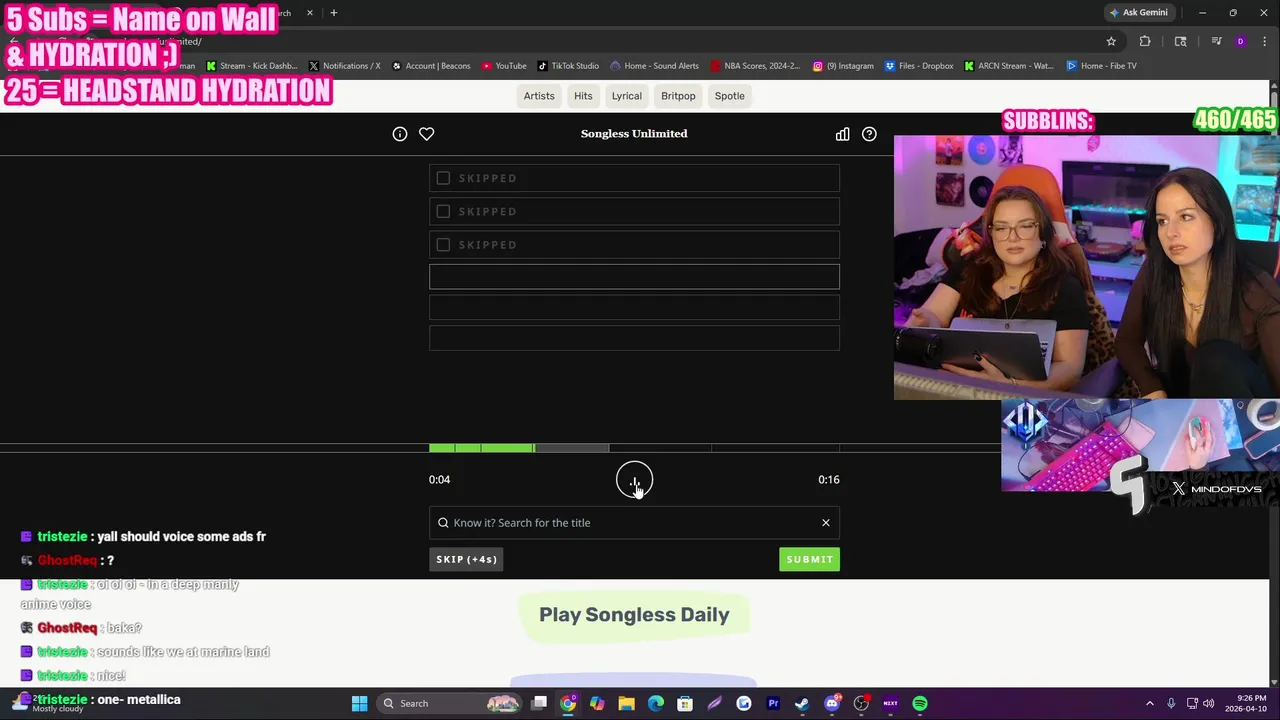Click Ask Gemini button
Image resolution: width=1280 pixels, height=720 pixels.
point(1139,13)
